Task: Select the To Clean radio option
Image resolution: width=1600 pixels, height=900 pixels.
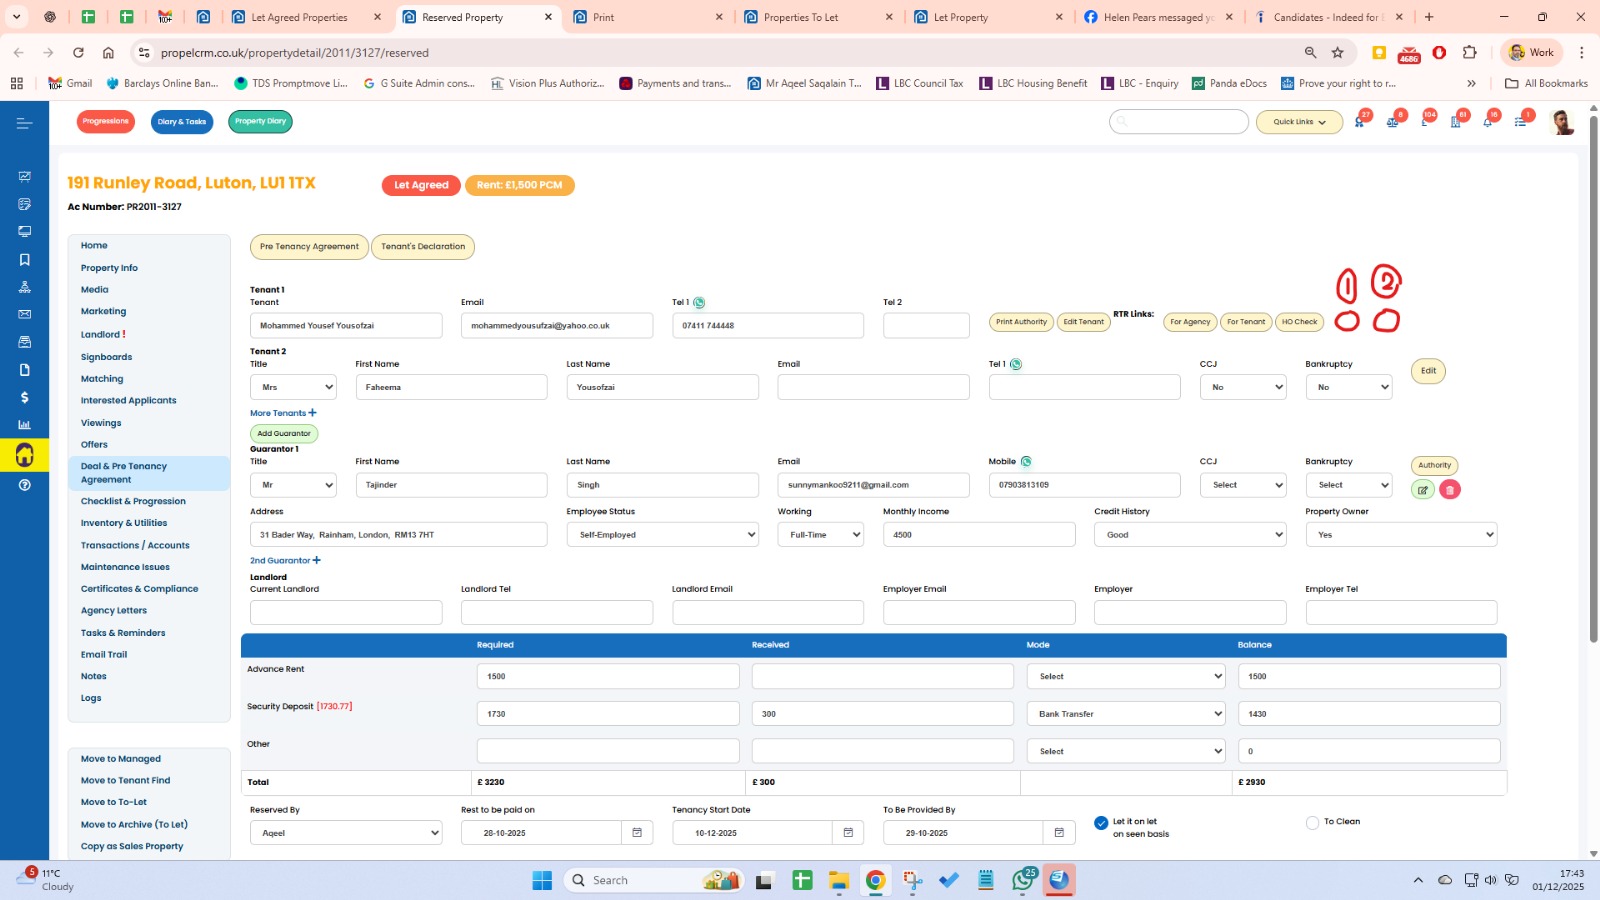Action: click(x=1312, y=823)
